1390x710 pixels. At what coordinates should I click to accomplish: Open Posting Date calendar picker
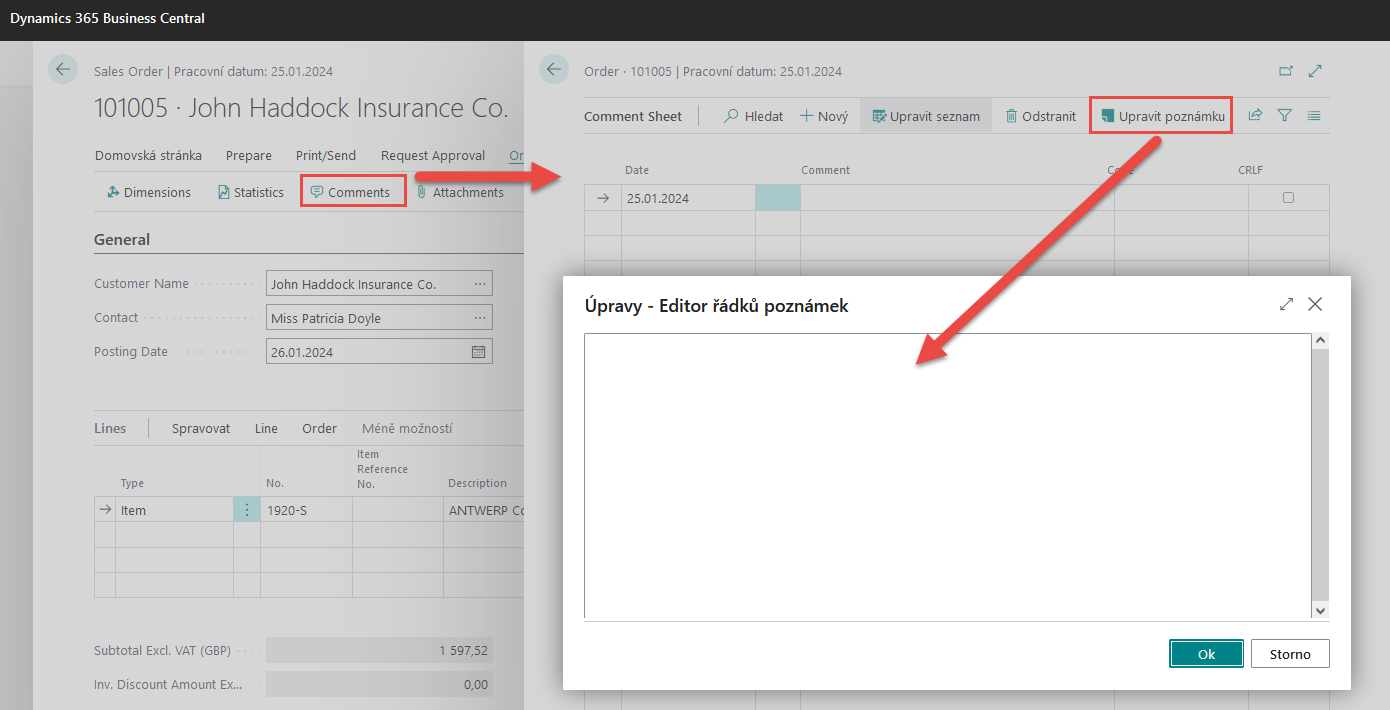(x=479, y=352)
